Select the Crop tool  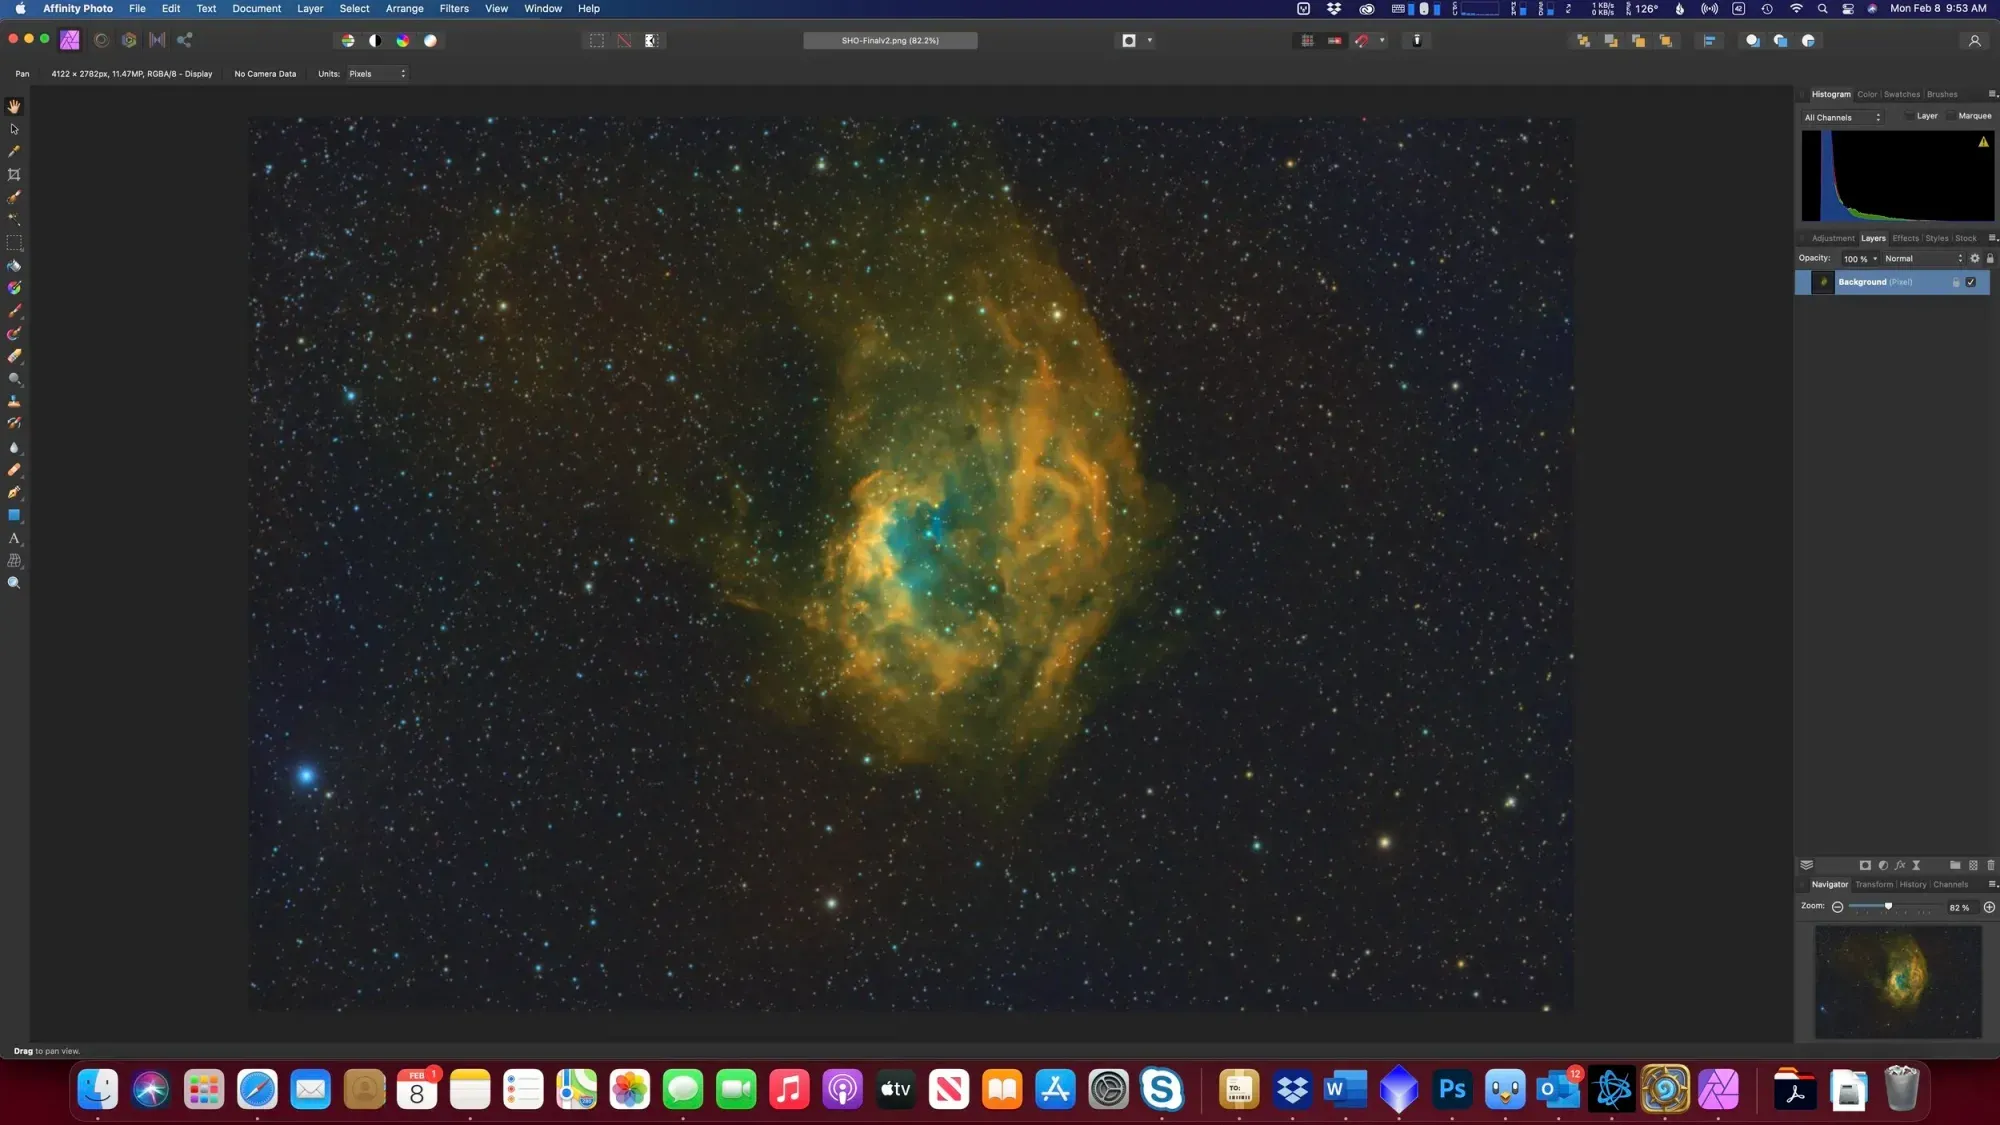(14, 174)
